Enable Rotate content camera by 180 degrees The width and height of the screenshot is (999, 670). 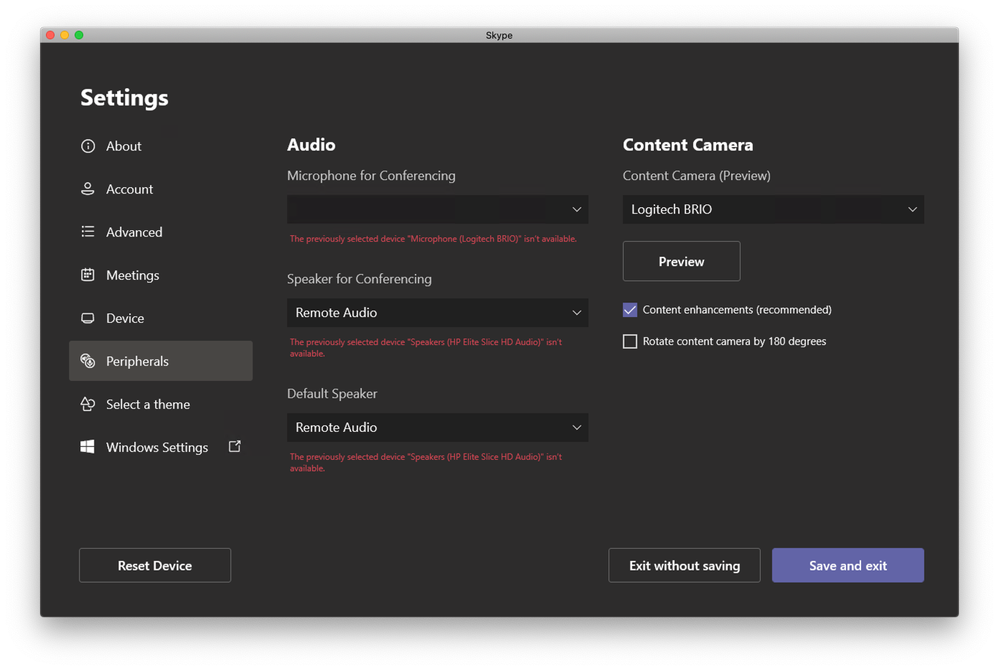[630, 341]
